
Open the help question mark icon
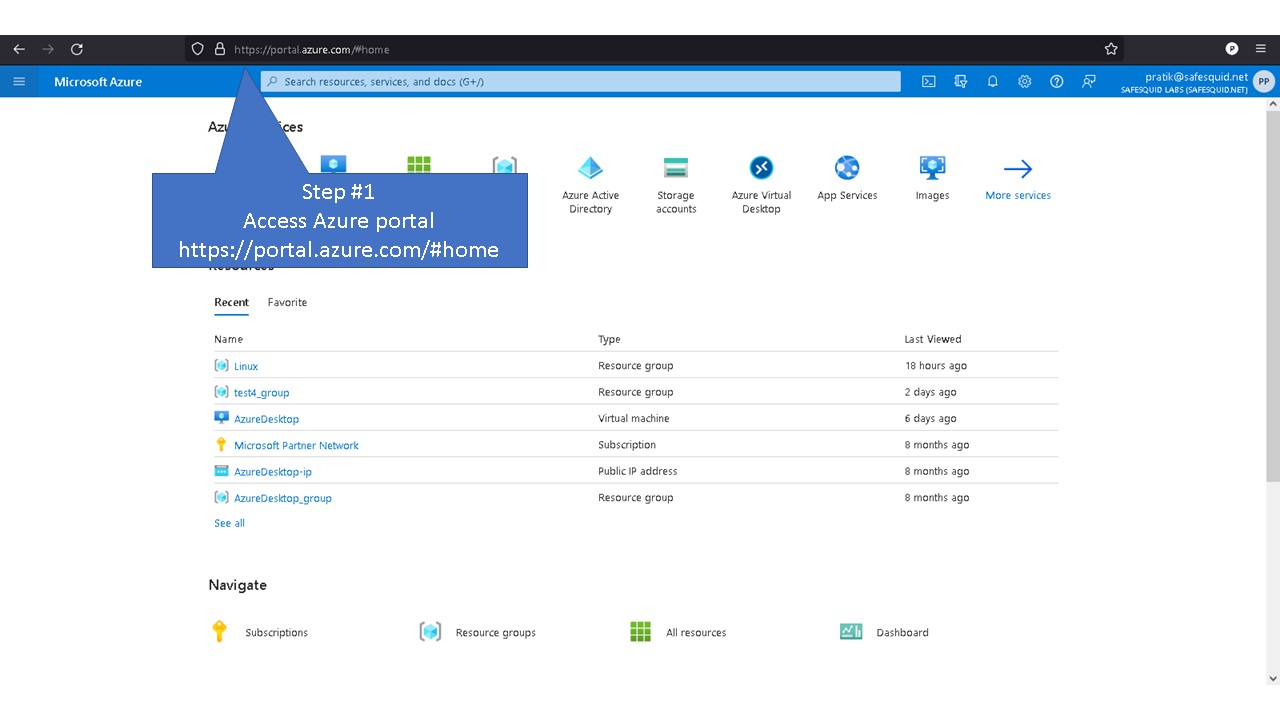pos(1057,82)
